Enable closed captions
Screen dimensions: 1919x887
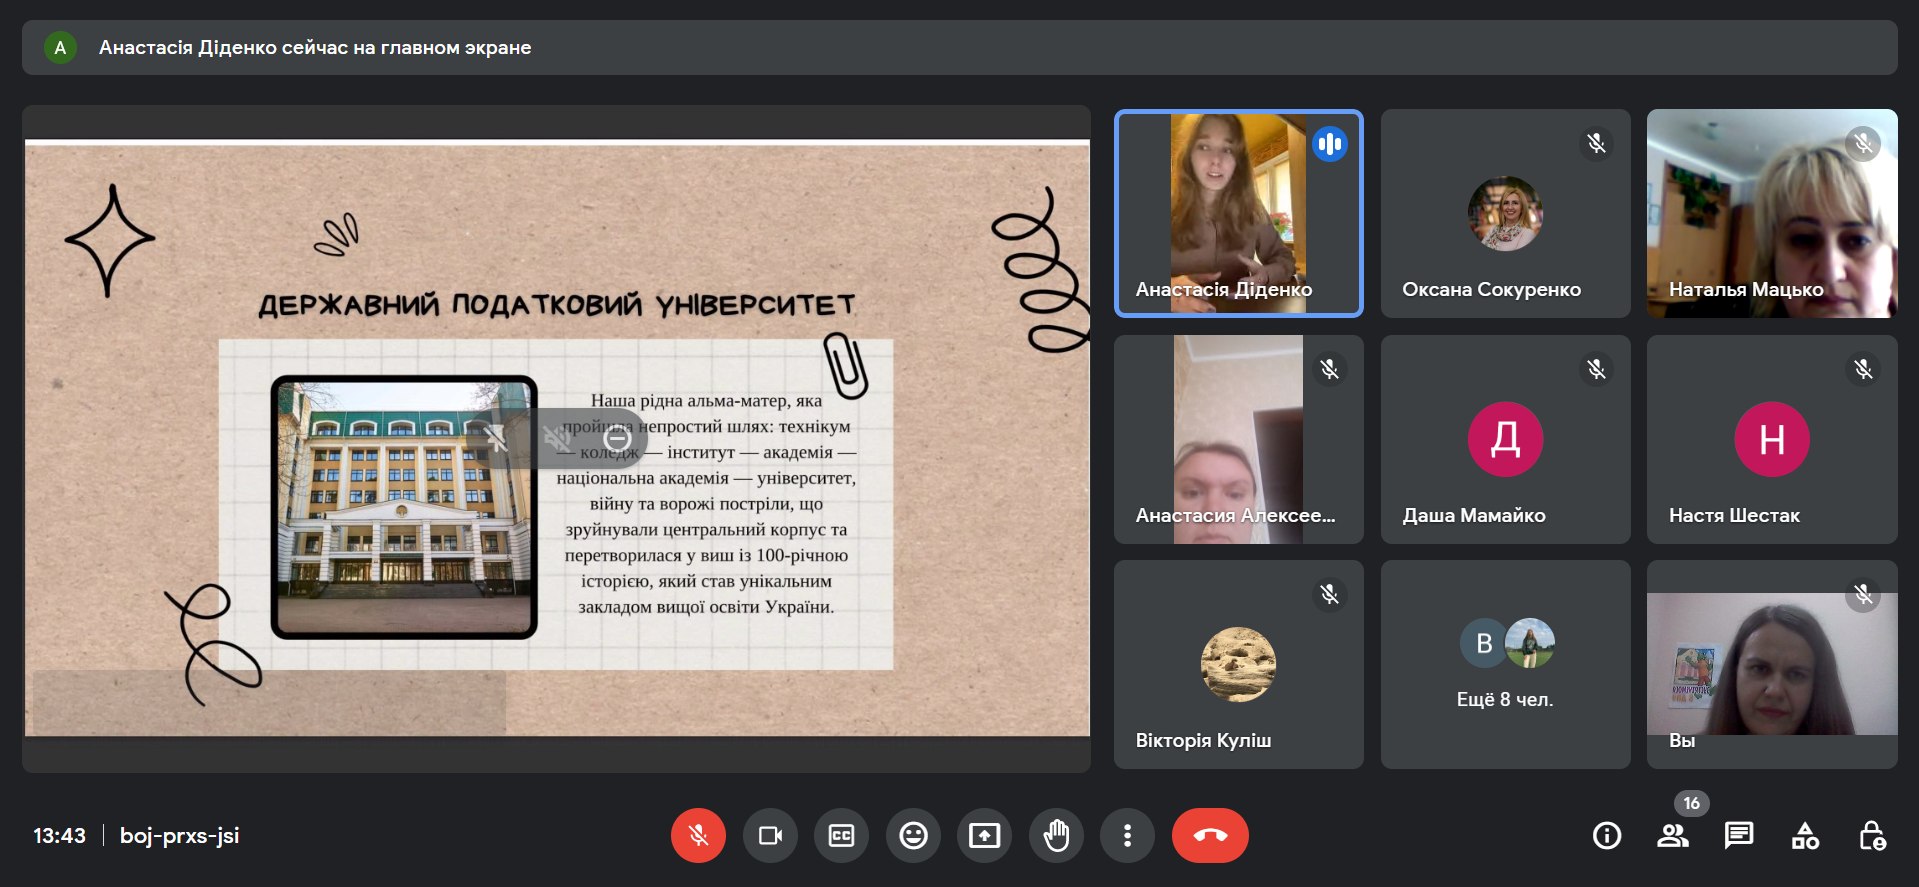[841, 835]
